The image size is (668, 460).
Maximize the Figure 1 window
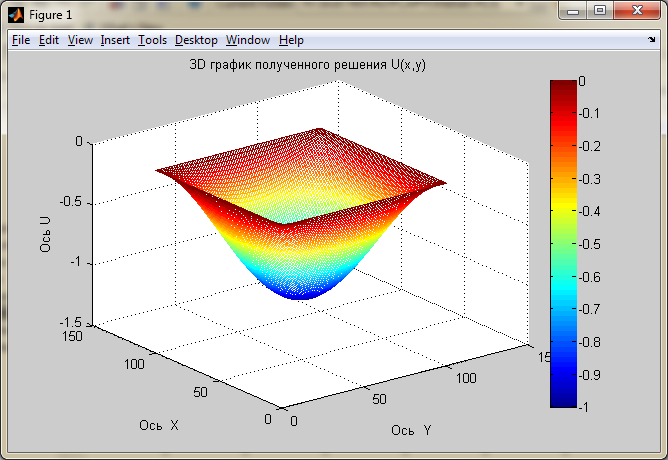[600, 11]
